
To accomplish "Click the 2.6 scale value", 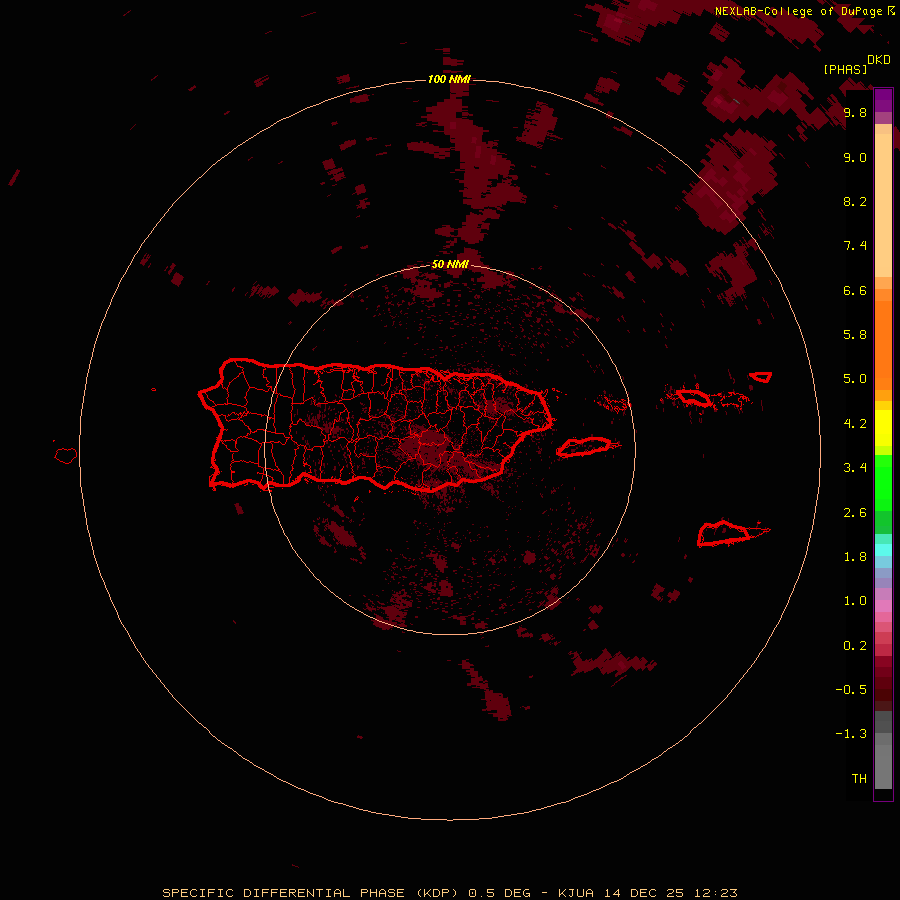I will pyautogui.click(x=855, y=513).
